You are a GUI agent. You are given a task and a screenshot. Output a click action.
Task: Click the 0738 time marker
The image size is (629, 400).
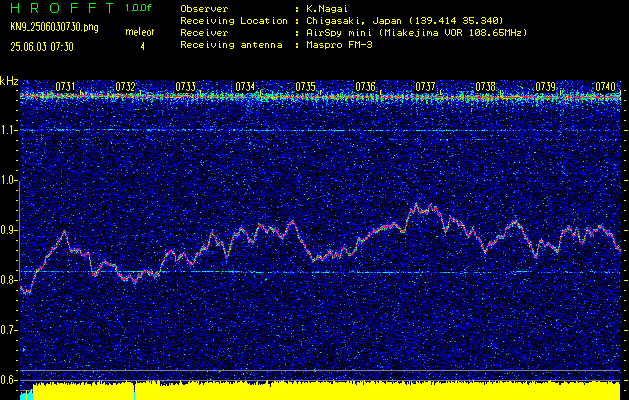(485, 86)
